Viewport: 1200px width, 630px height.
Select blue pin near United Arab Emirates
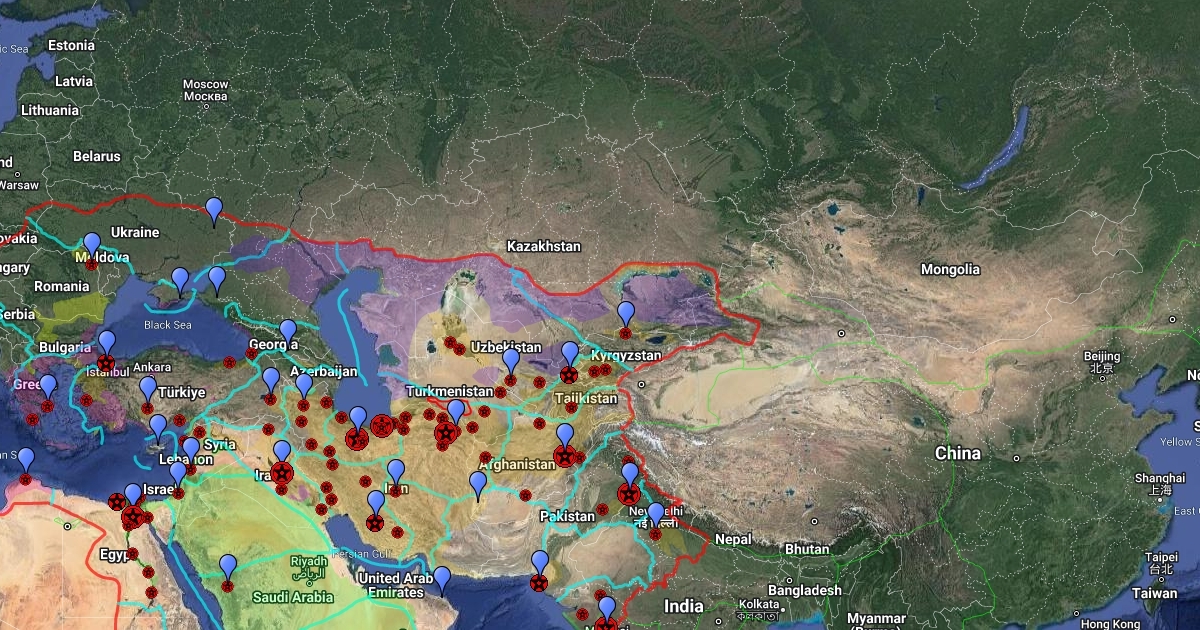442,580
